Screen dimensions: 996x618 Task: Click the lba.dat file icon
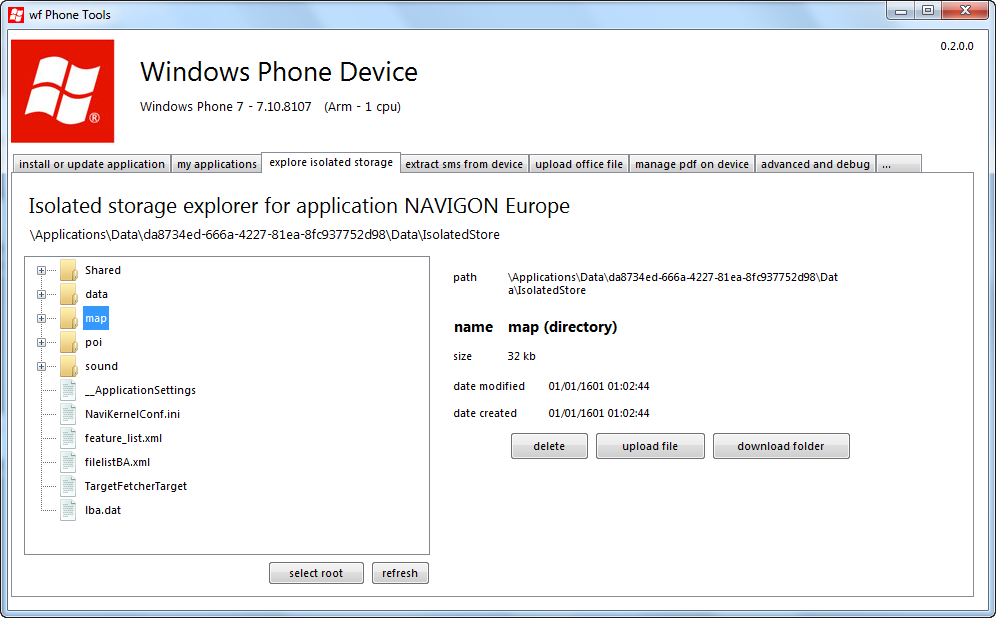(x=68, y=510)
